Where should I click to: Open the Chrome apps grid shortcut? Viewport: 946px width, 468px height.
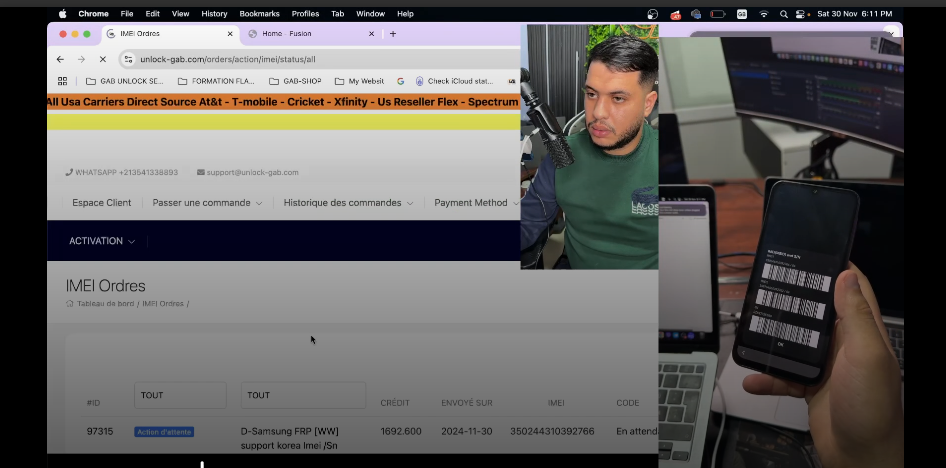coord(62,81)
